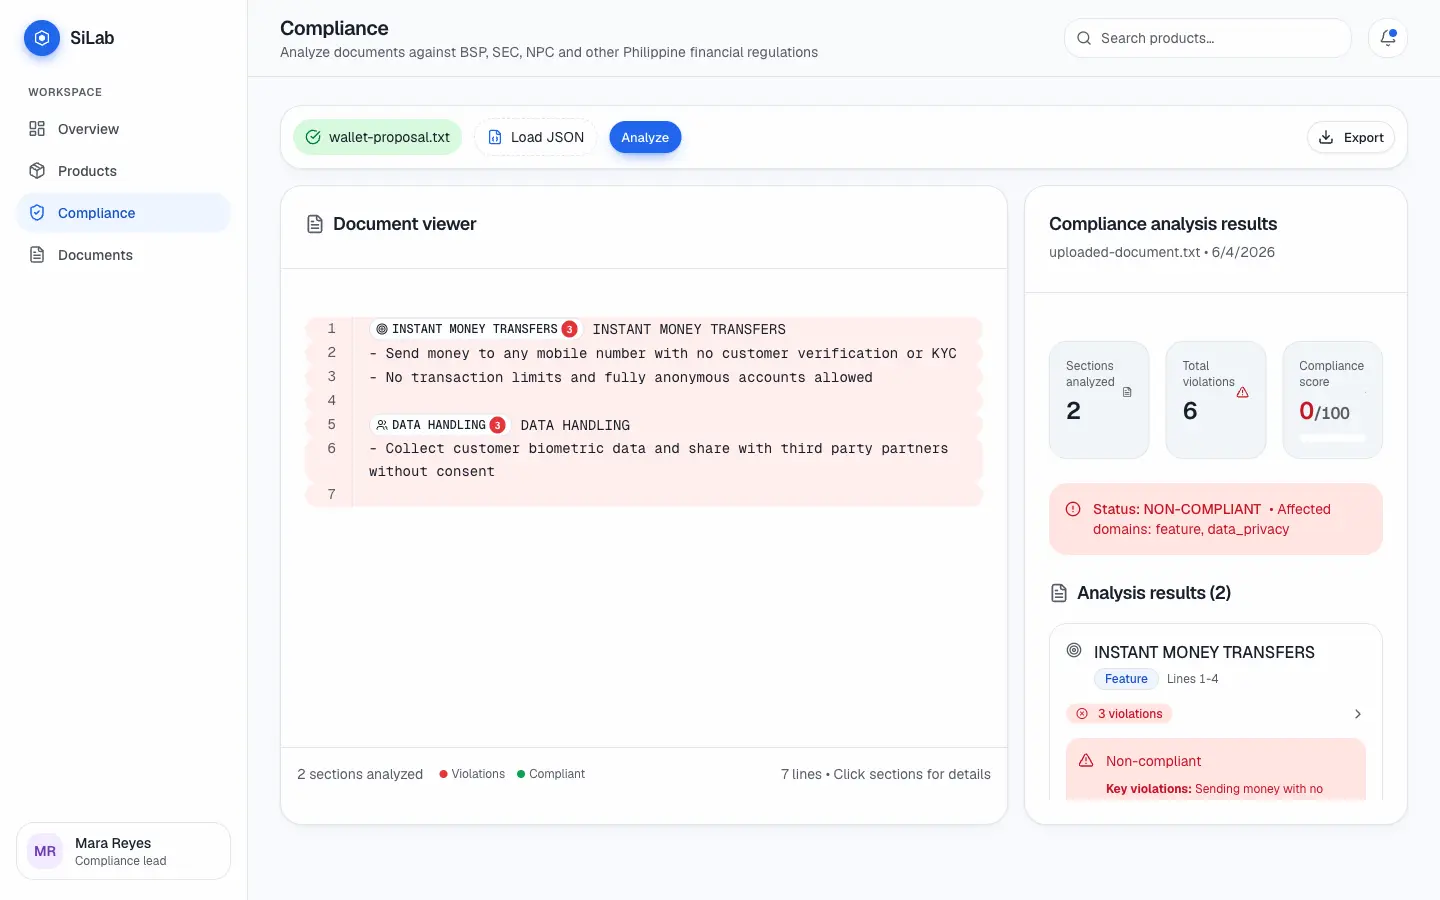
Task: Click line 2 text about customer verification
Action: pyautogui.click(x=663, y=353)
